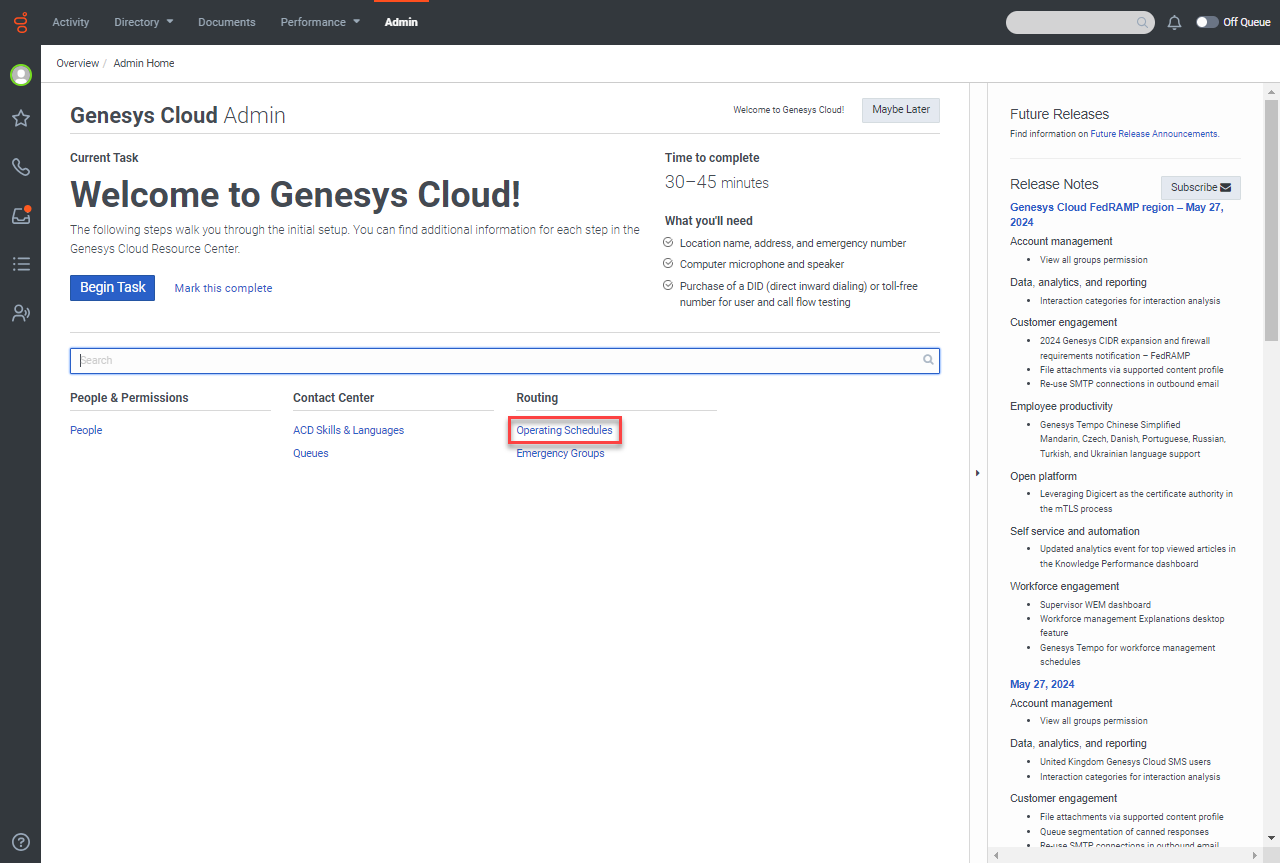Screen dimensions: 1280x863
Task: Open the Activity menu item
Action: 70,22
